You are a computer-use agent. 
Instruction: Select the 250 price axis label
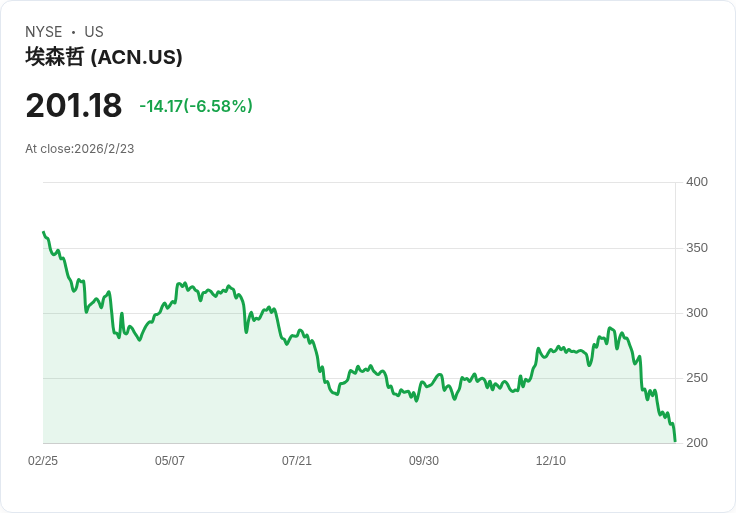(697, 378)
